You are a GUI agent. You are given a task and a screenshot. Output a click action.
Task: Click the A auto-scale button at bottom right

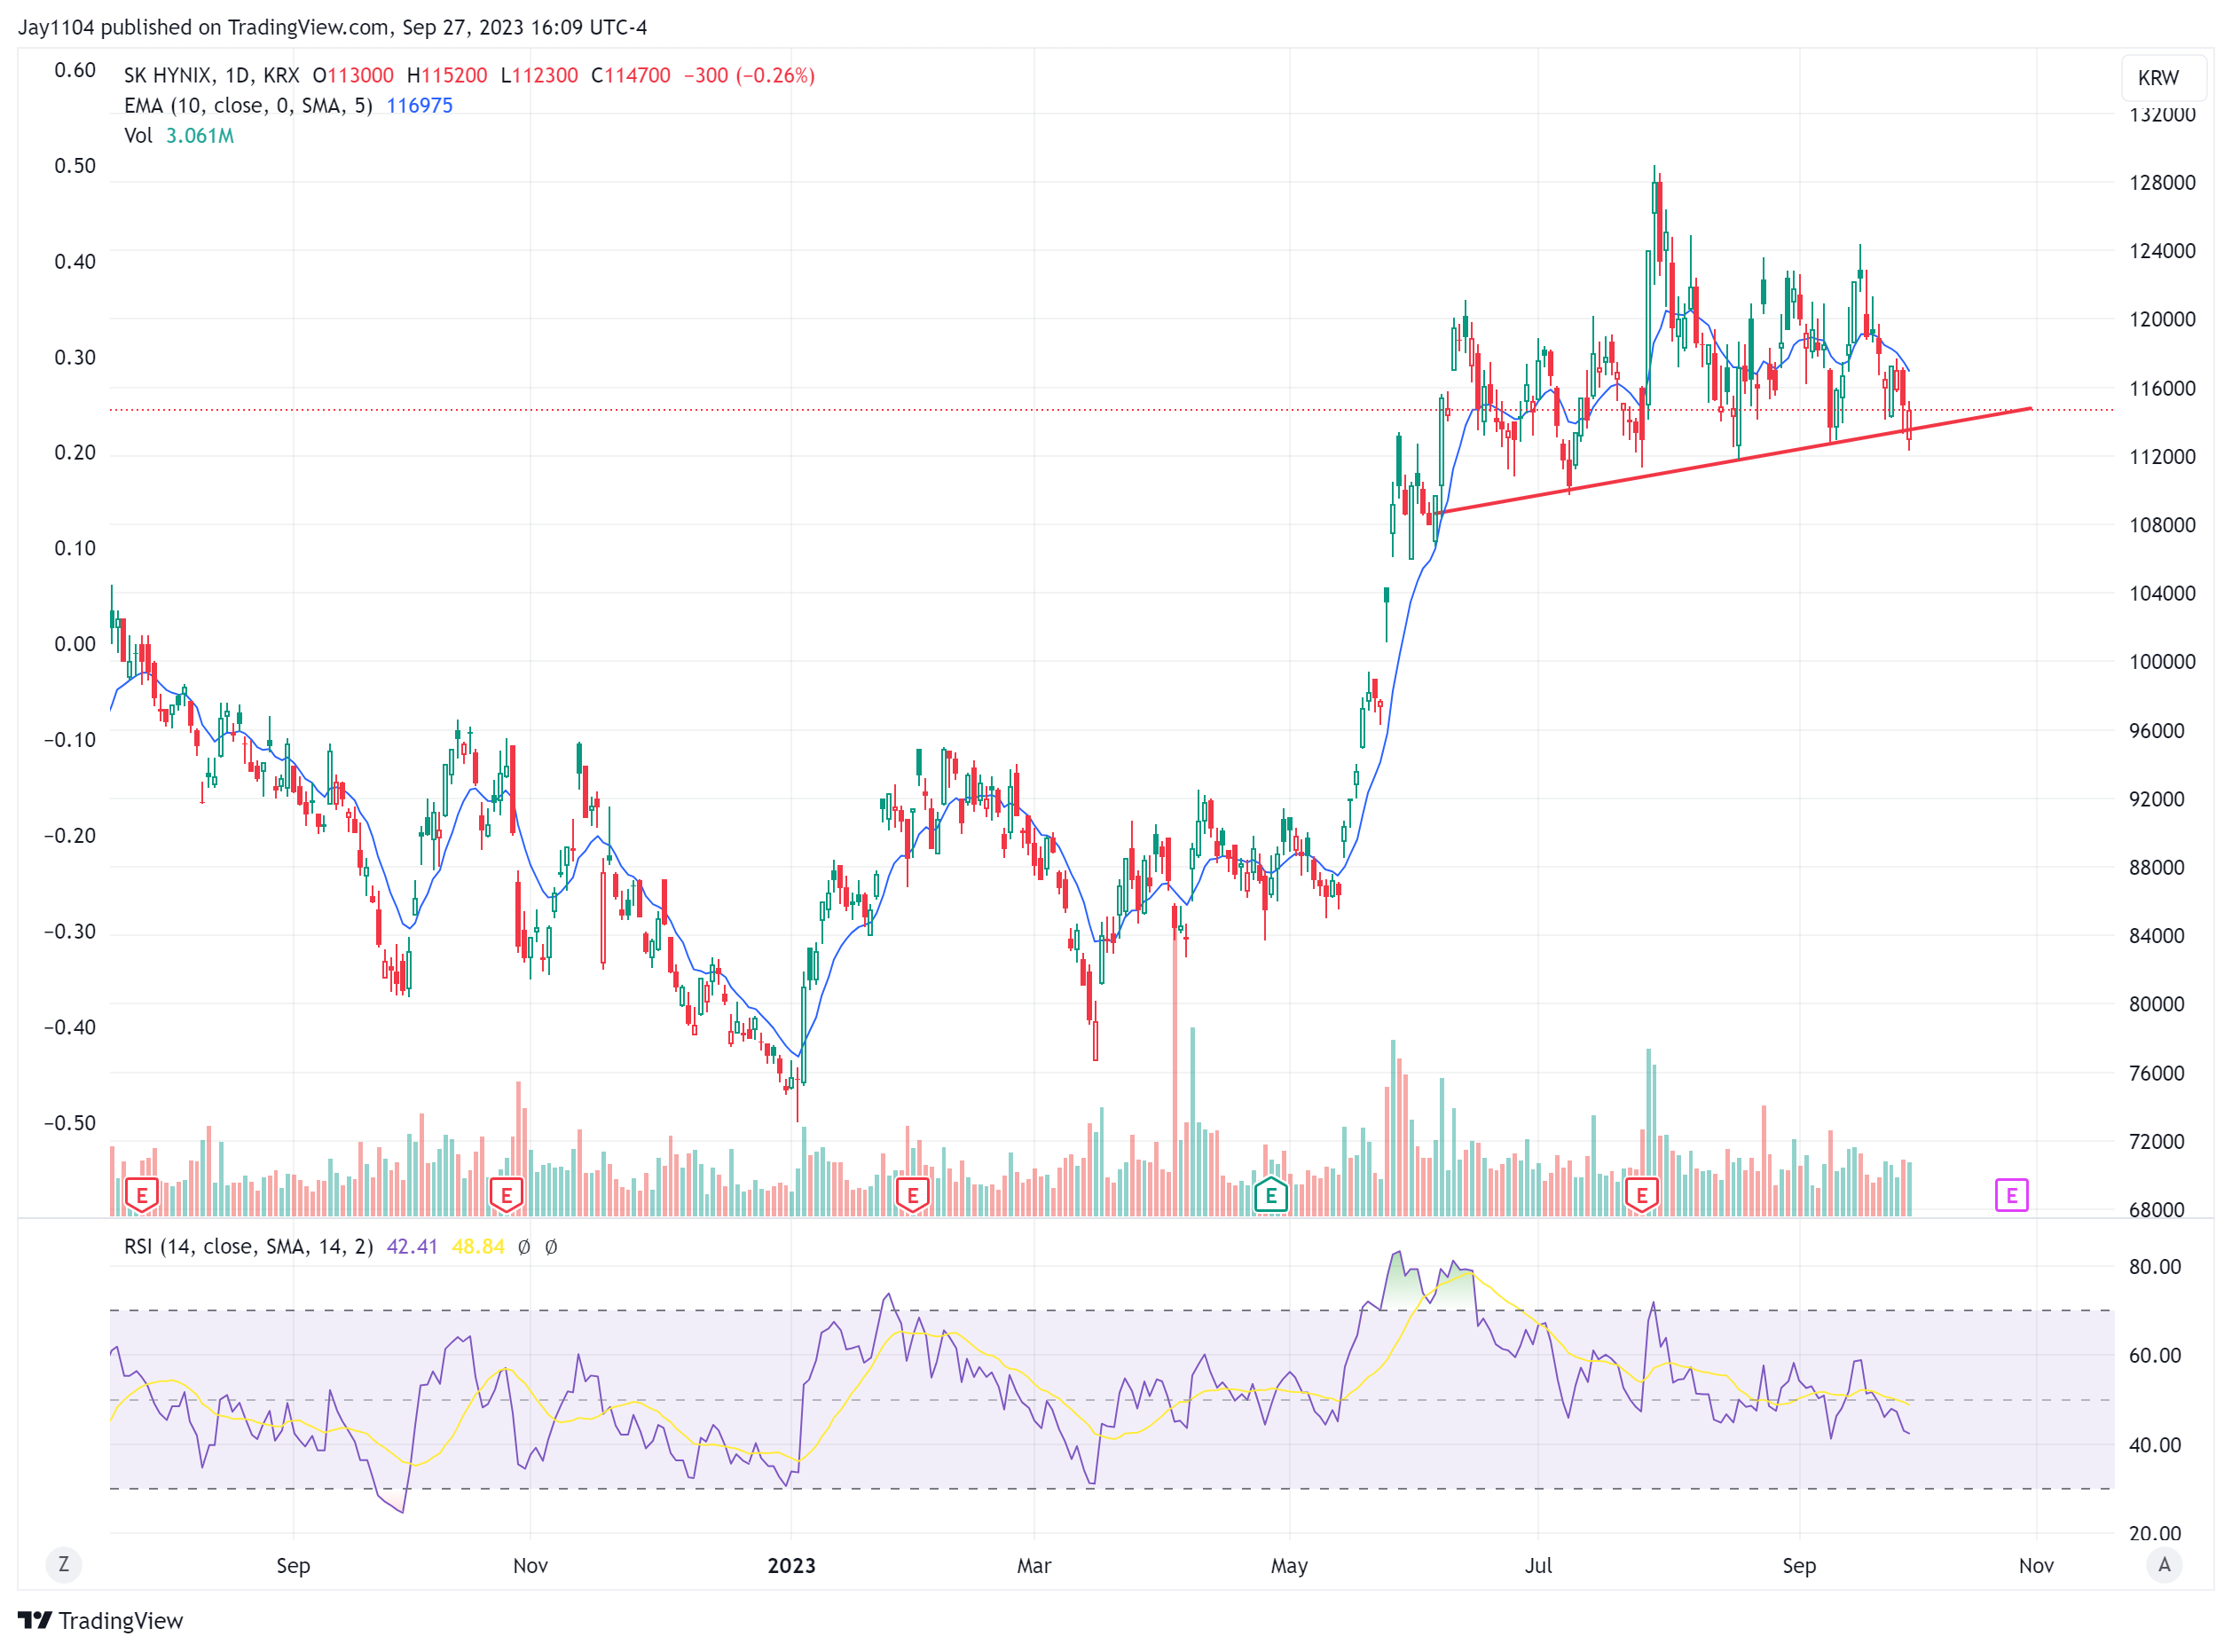click(x=2164, y=1564)
